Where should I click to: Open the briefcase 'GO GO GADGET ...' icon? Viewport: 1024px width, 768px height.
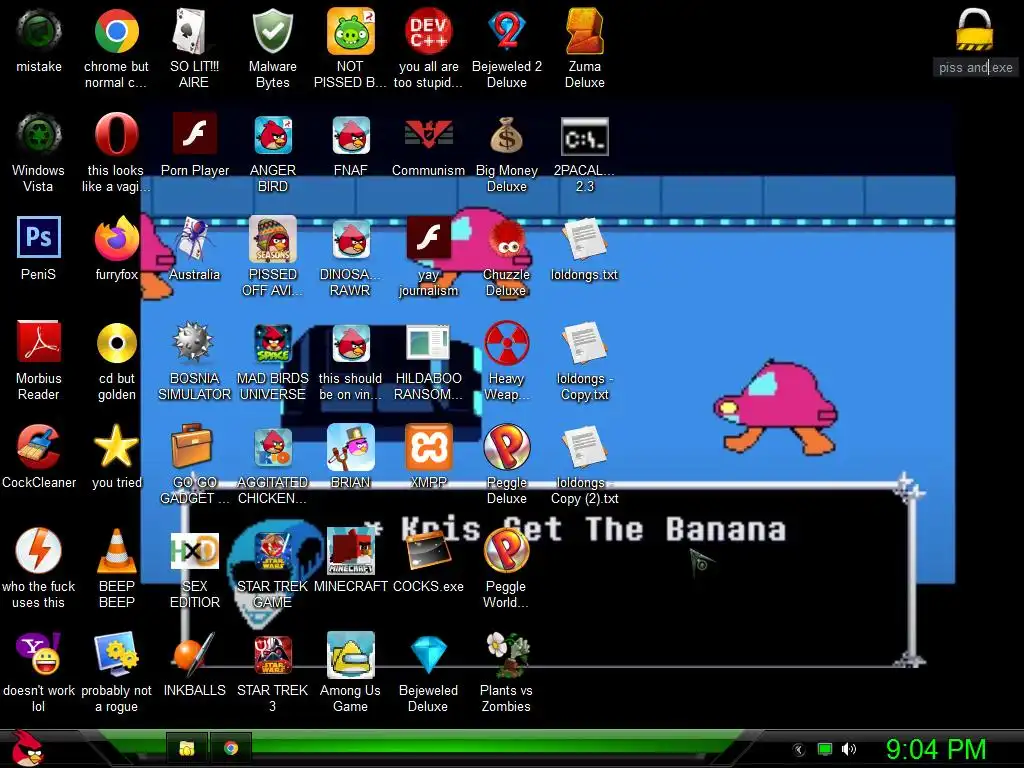193,447
